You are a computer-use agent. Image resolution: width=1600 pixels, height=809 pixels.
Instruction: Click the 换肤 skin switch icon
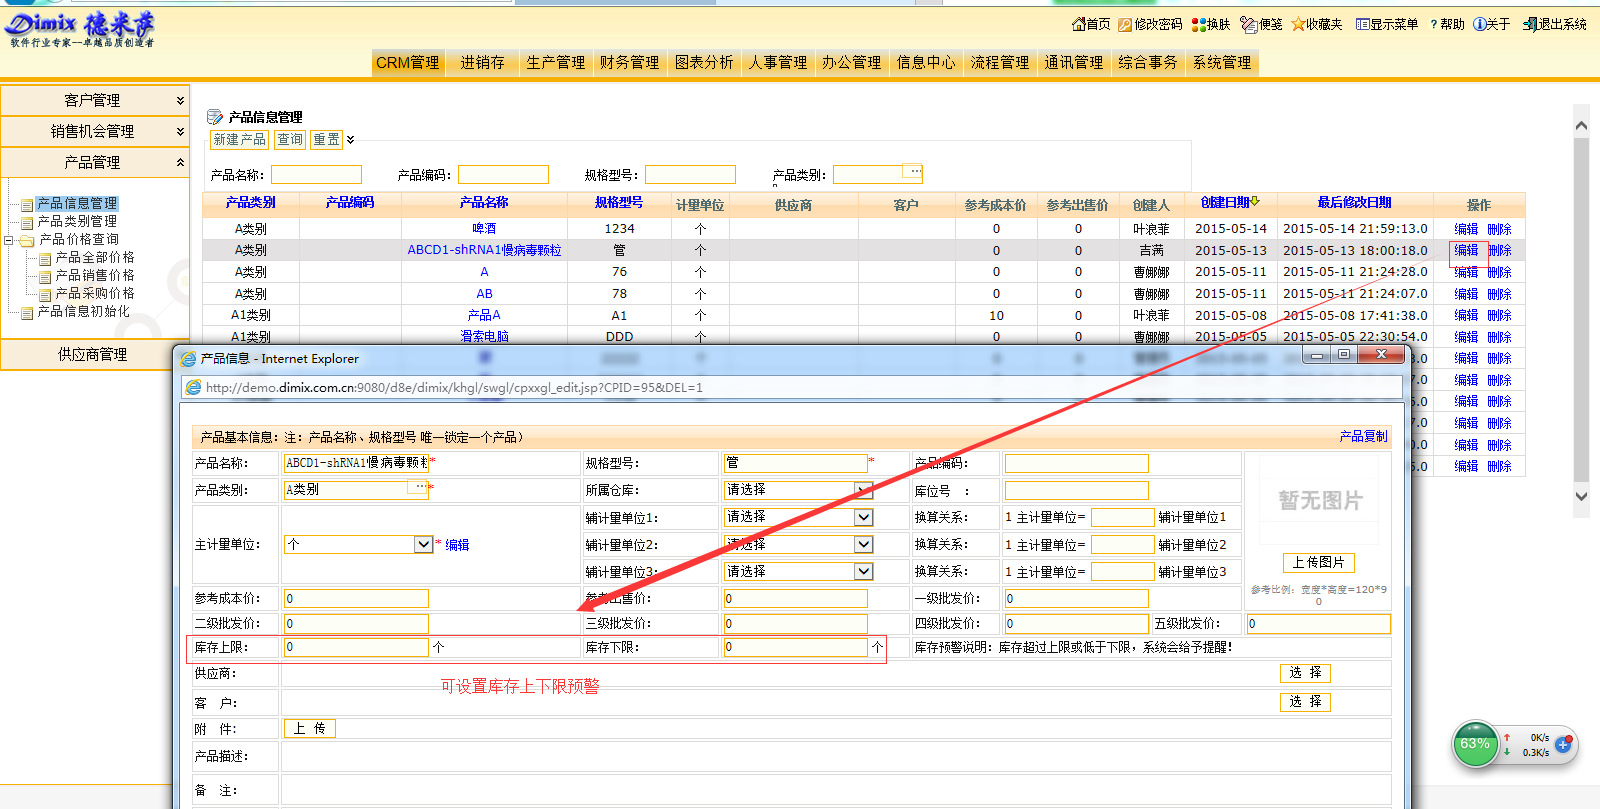coord(1198,24)
